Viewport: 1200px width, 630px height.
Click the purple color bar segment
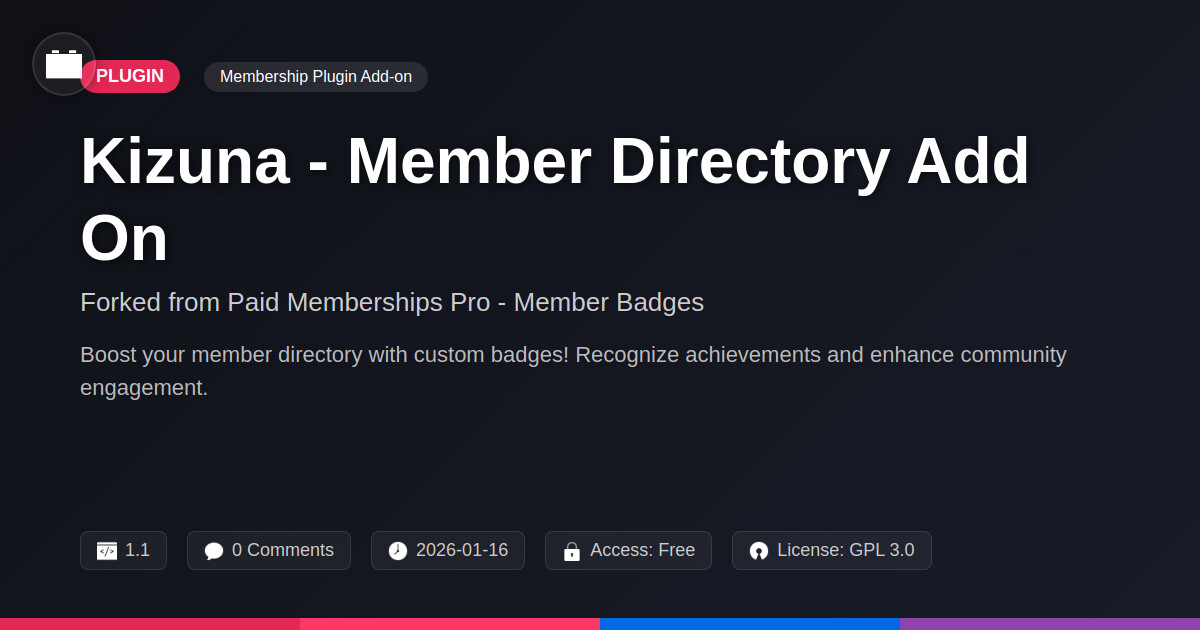1050,623
